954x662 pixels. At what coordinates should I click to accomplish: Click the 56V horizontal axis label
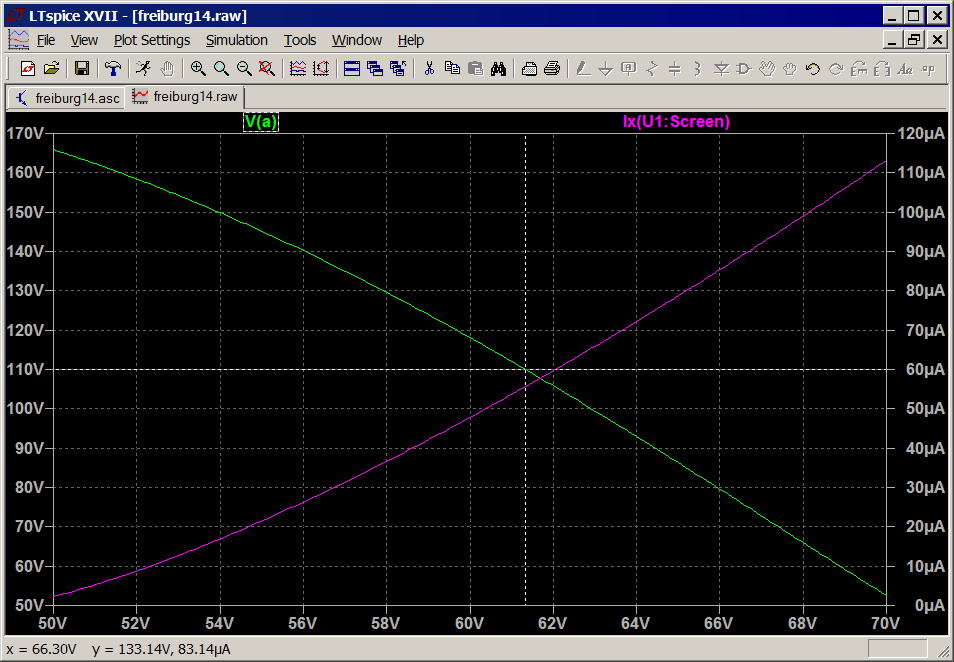302,623
